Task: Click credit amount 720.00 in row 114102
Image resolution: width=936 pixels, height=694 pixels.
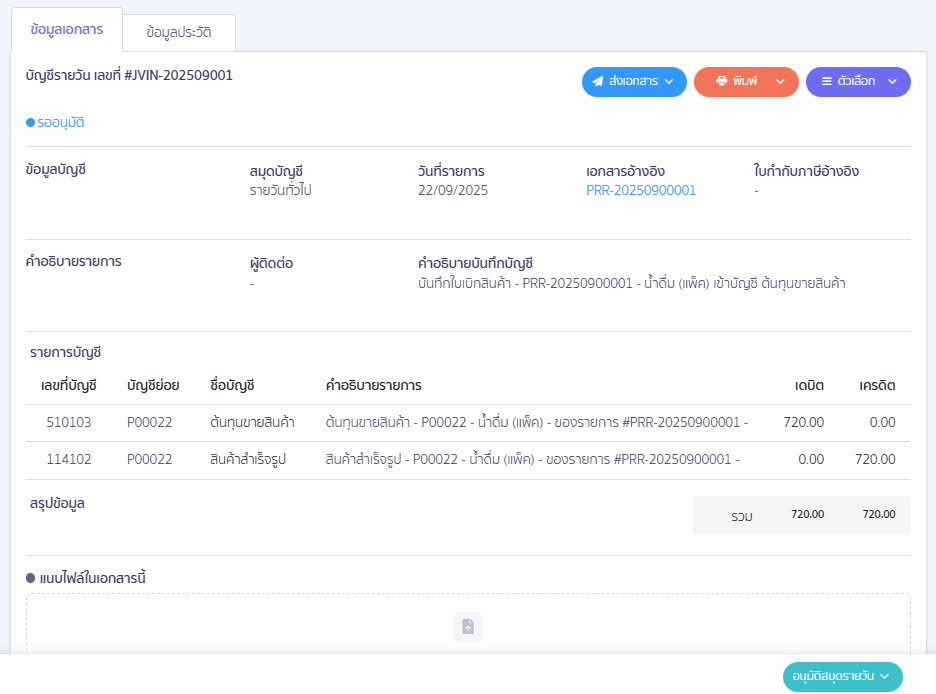Action: click(875, 459)
